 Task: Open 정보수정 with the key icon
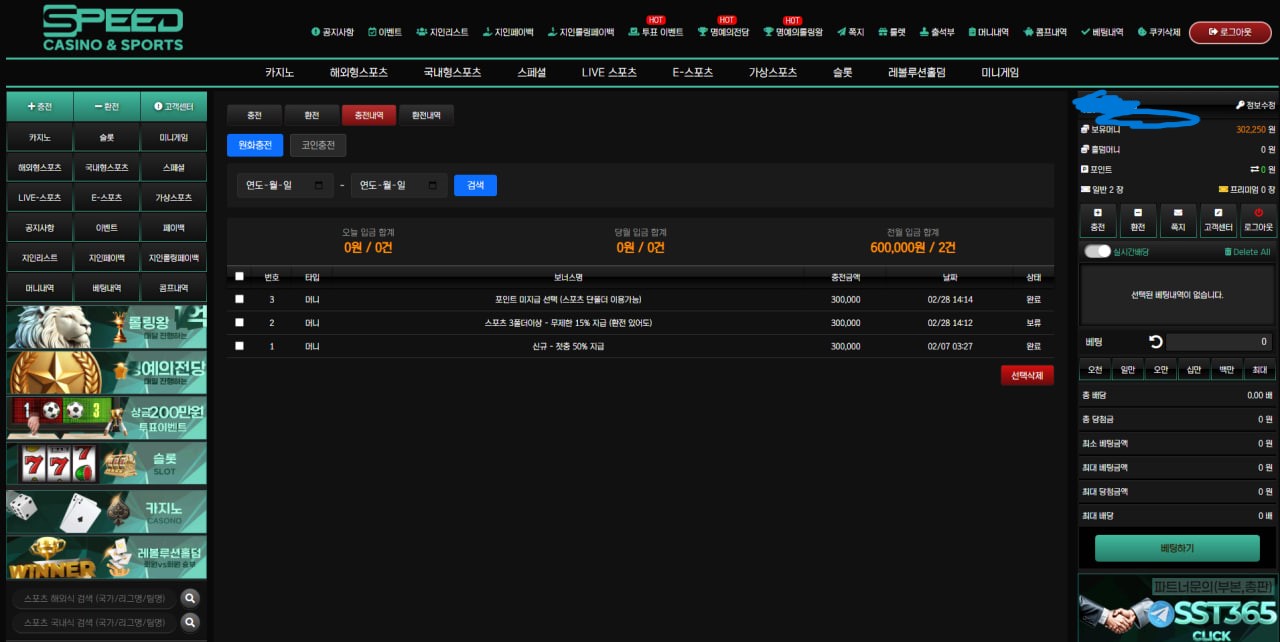coord(1240,105)
